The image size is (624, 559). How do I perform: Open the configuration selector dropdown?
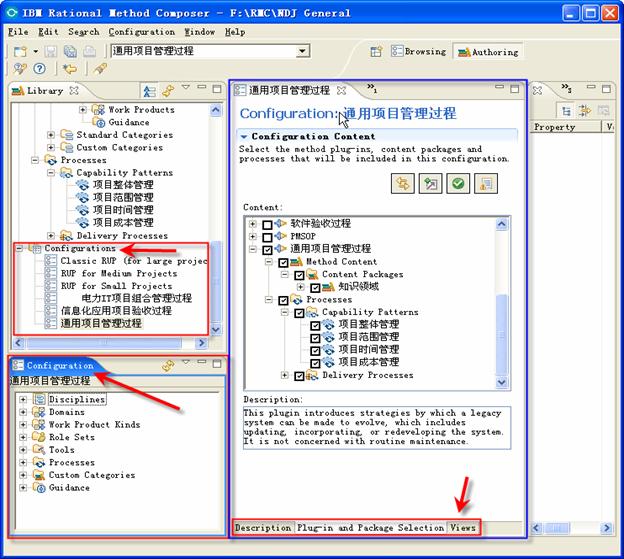pyautogui.click(x=302, y=51)
